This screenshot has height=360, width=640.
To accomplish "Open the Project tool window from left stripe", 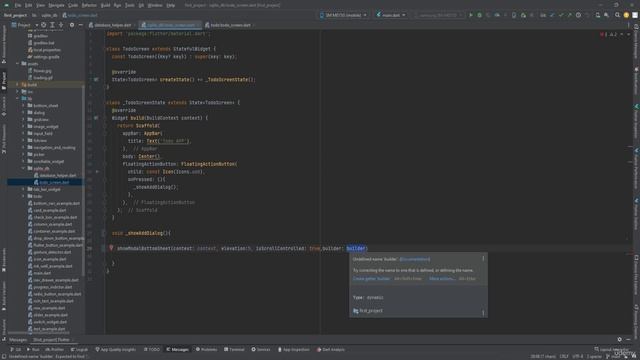I will 4,80.
